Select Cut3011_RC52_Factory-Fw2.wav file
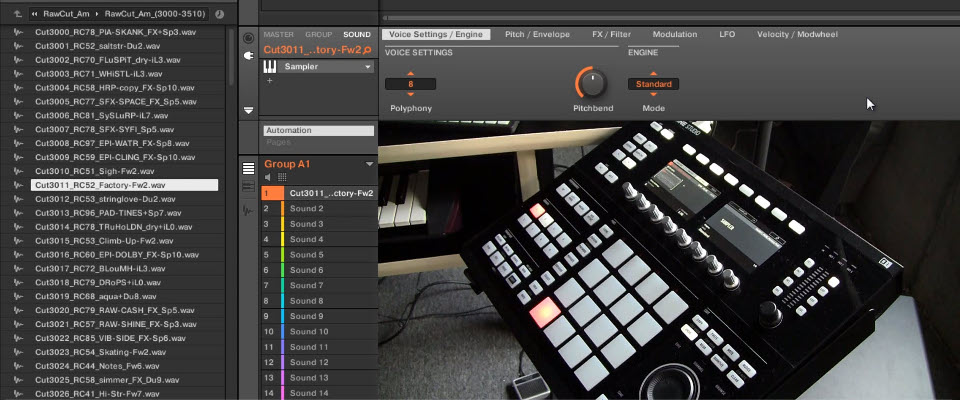This screenshot has width=960, height=400. coord(124,185)
